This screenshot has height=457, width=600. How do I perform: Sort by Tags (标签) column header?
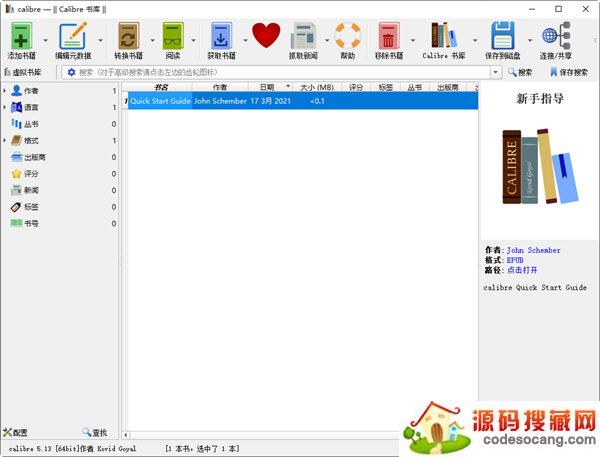[x=385, y=87]
